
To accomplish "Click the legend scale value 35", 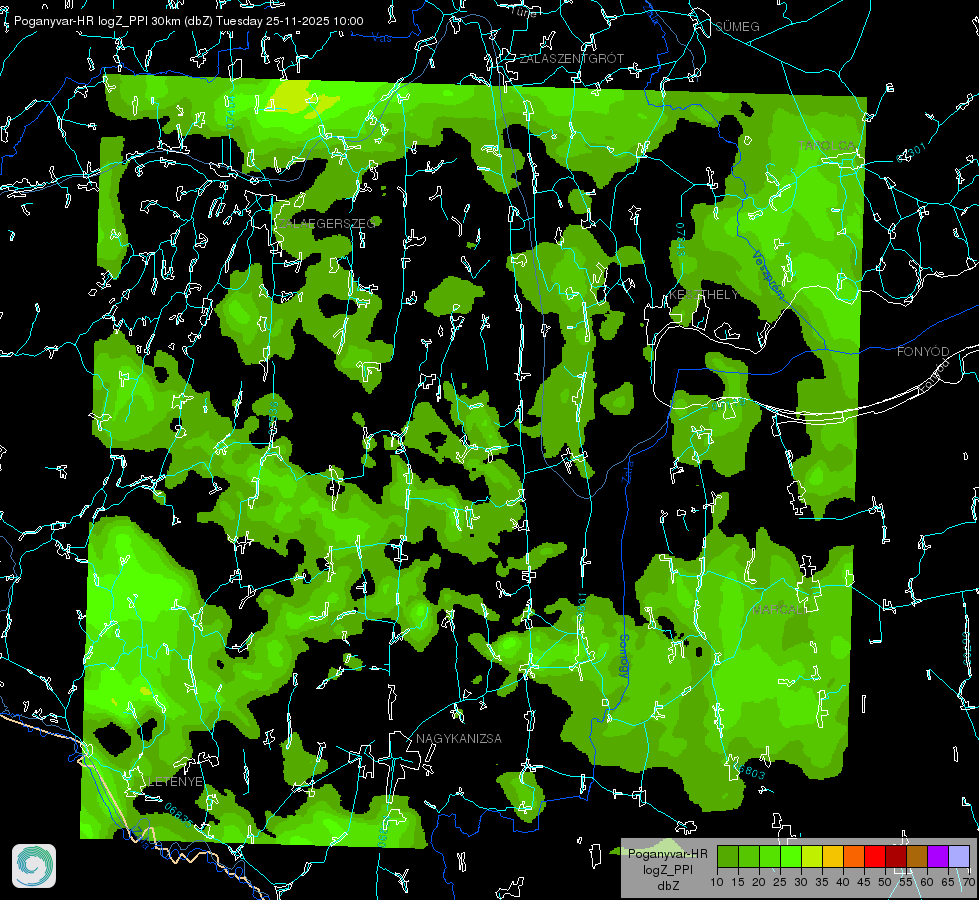I will (822, 882).
